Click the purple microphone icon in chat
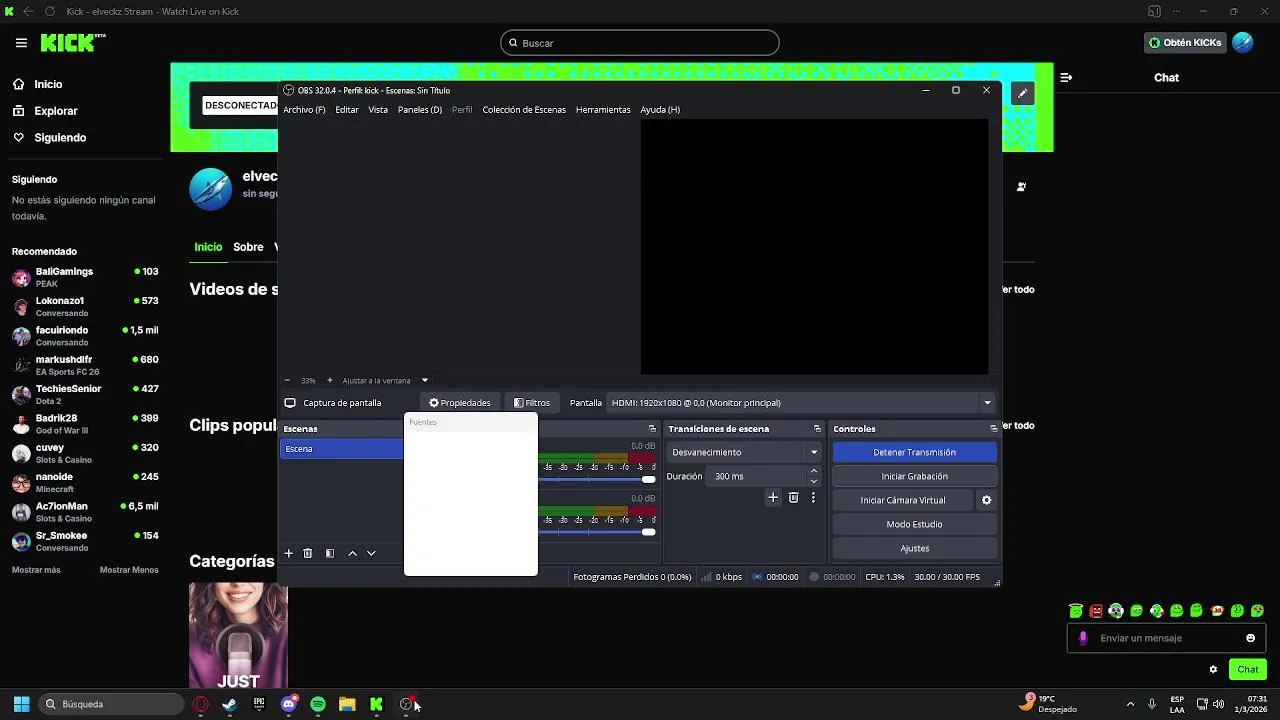 (x=1083, y=638)
